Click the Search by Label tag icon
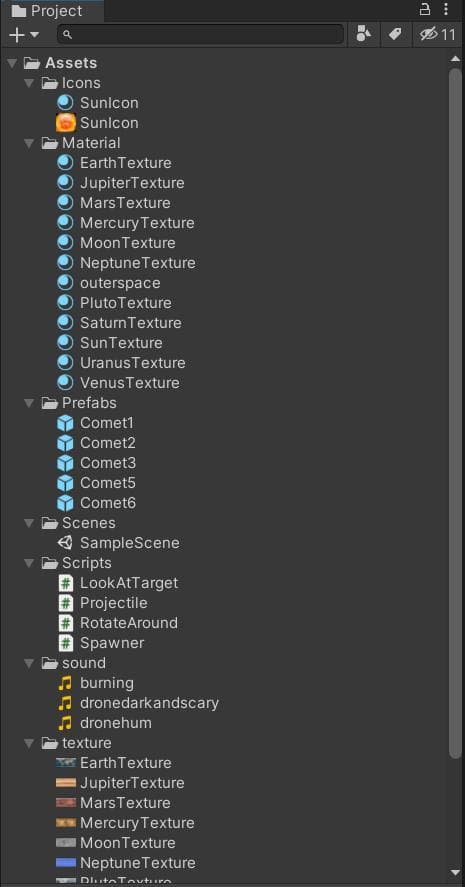The height and width of the screenshot is (887, 465). pyautogui.click(x=395, y=35)
